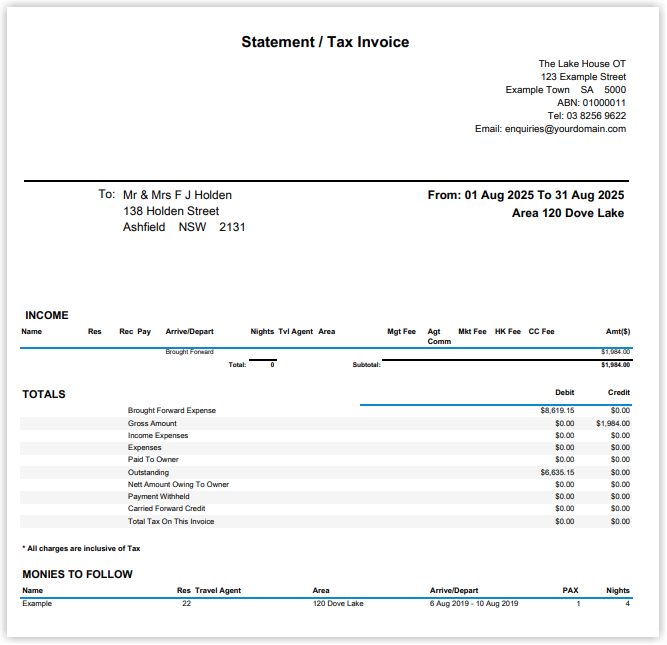Click the 'Mgt Fee' column header
This screenshot has height=645, width=667.
(x=401, y=331)
